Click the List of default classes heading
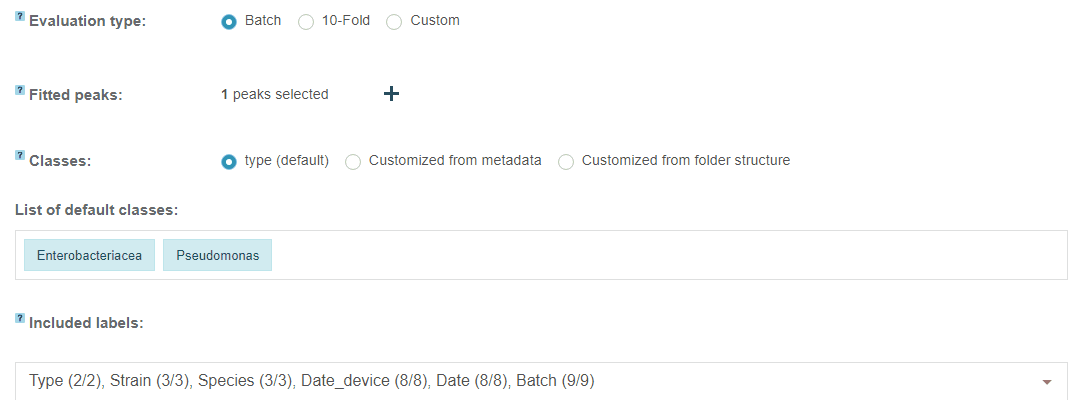This screenshot has width=1083, height=400. (x=97, y=209)
